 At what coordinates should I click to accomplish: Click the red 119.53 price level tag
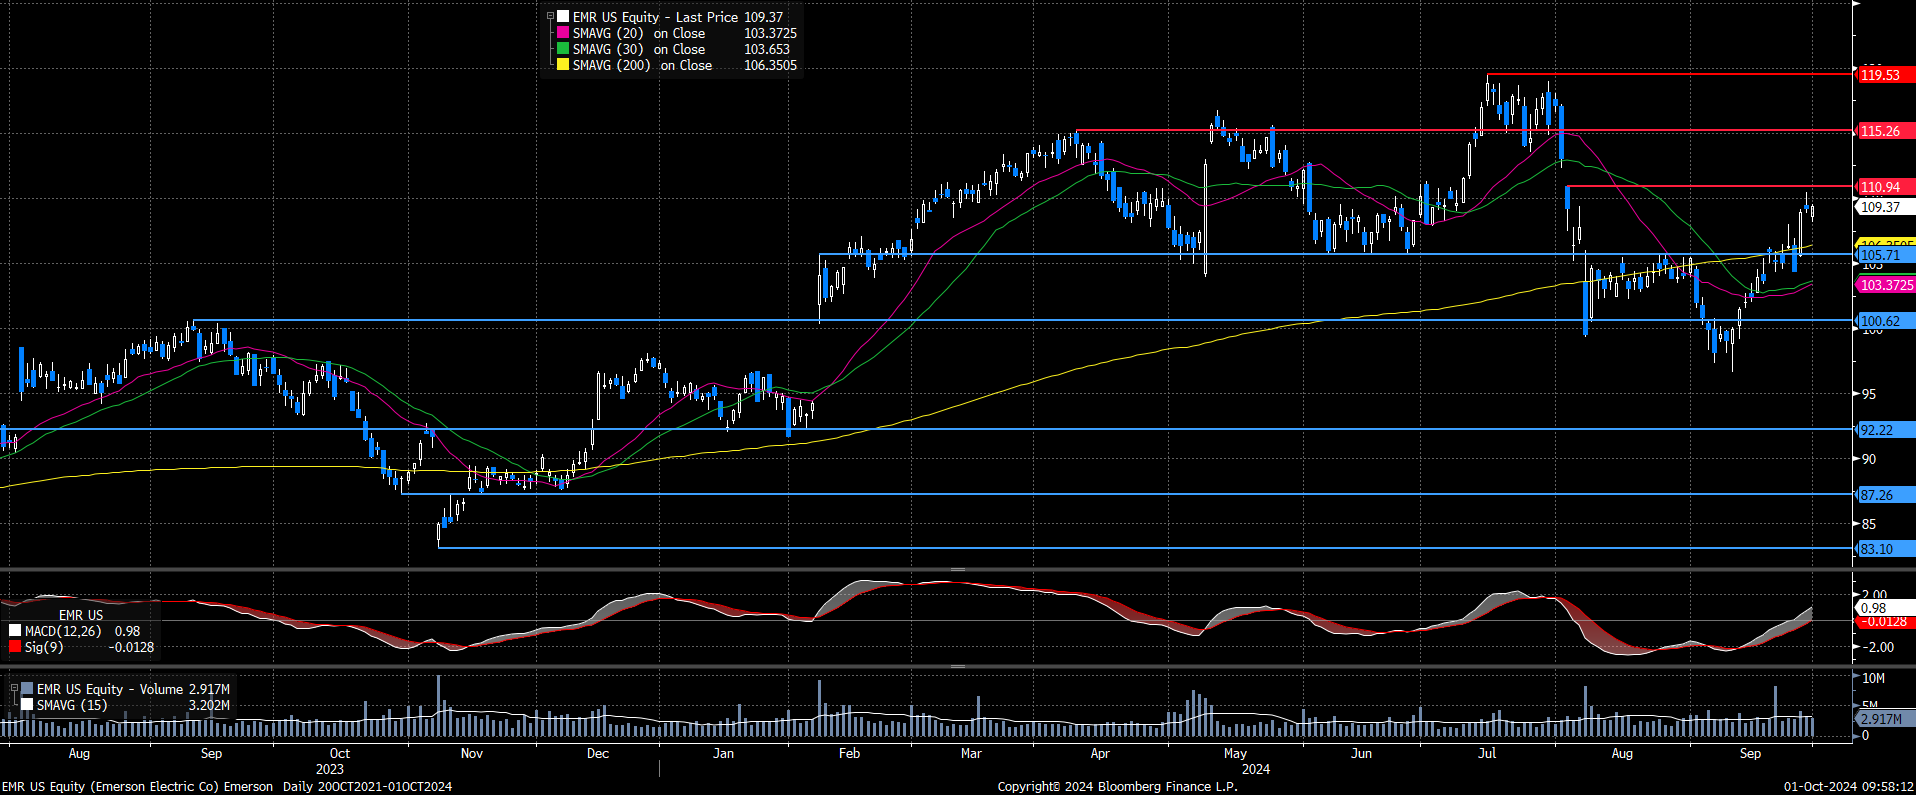1882,75
